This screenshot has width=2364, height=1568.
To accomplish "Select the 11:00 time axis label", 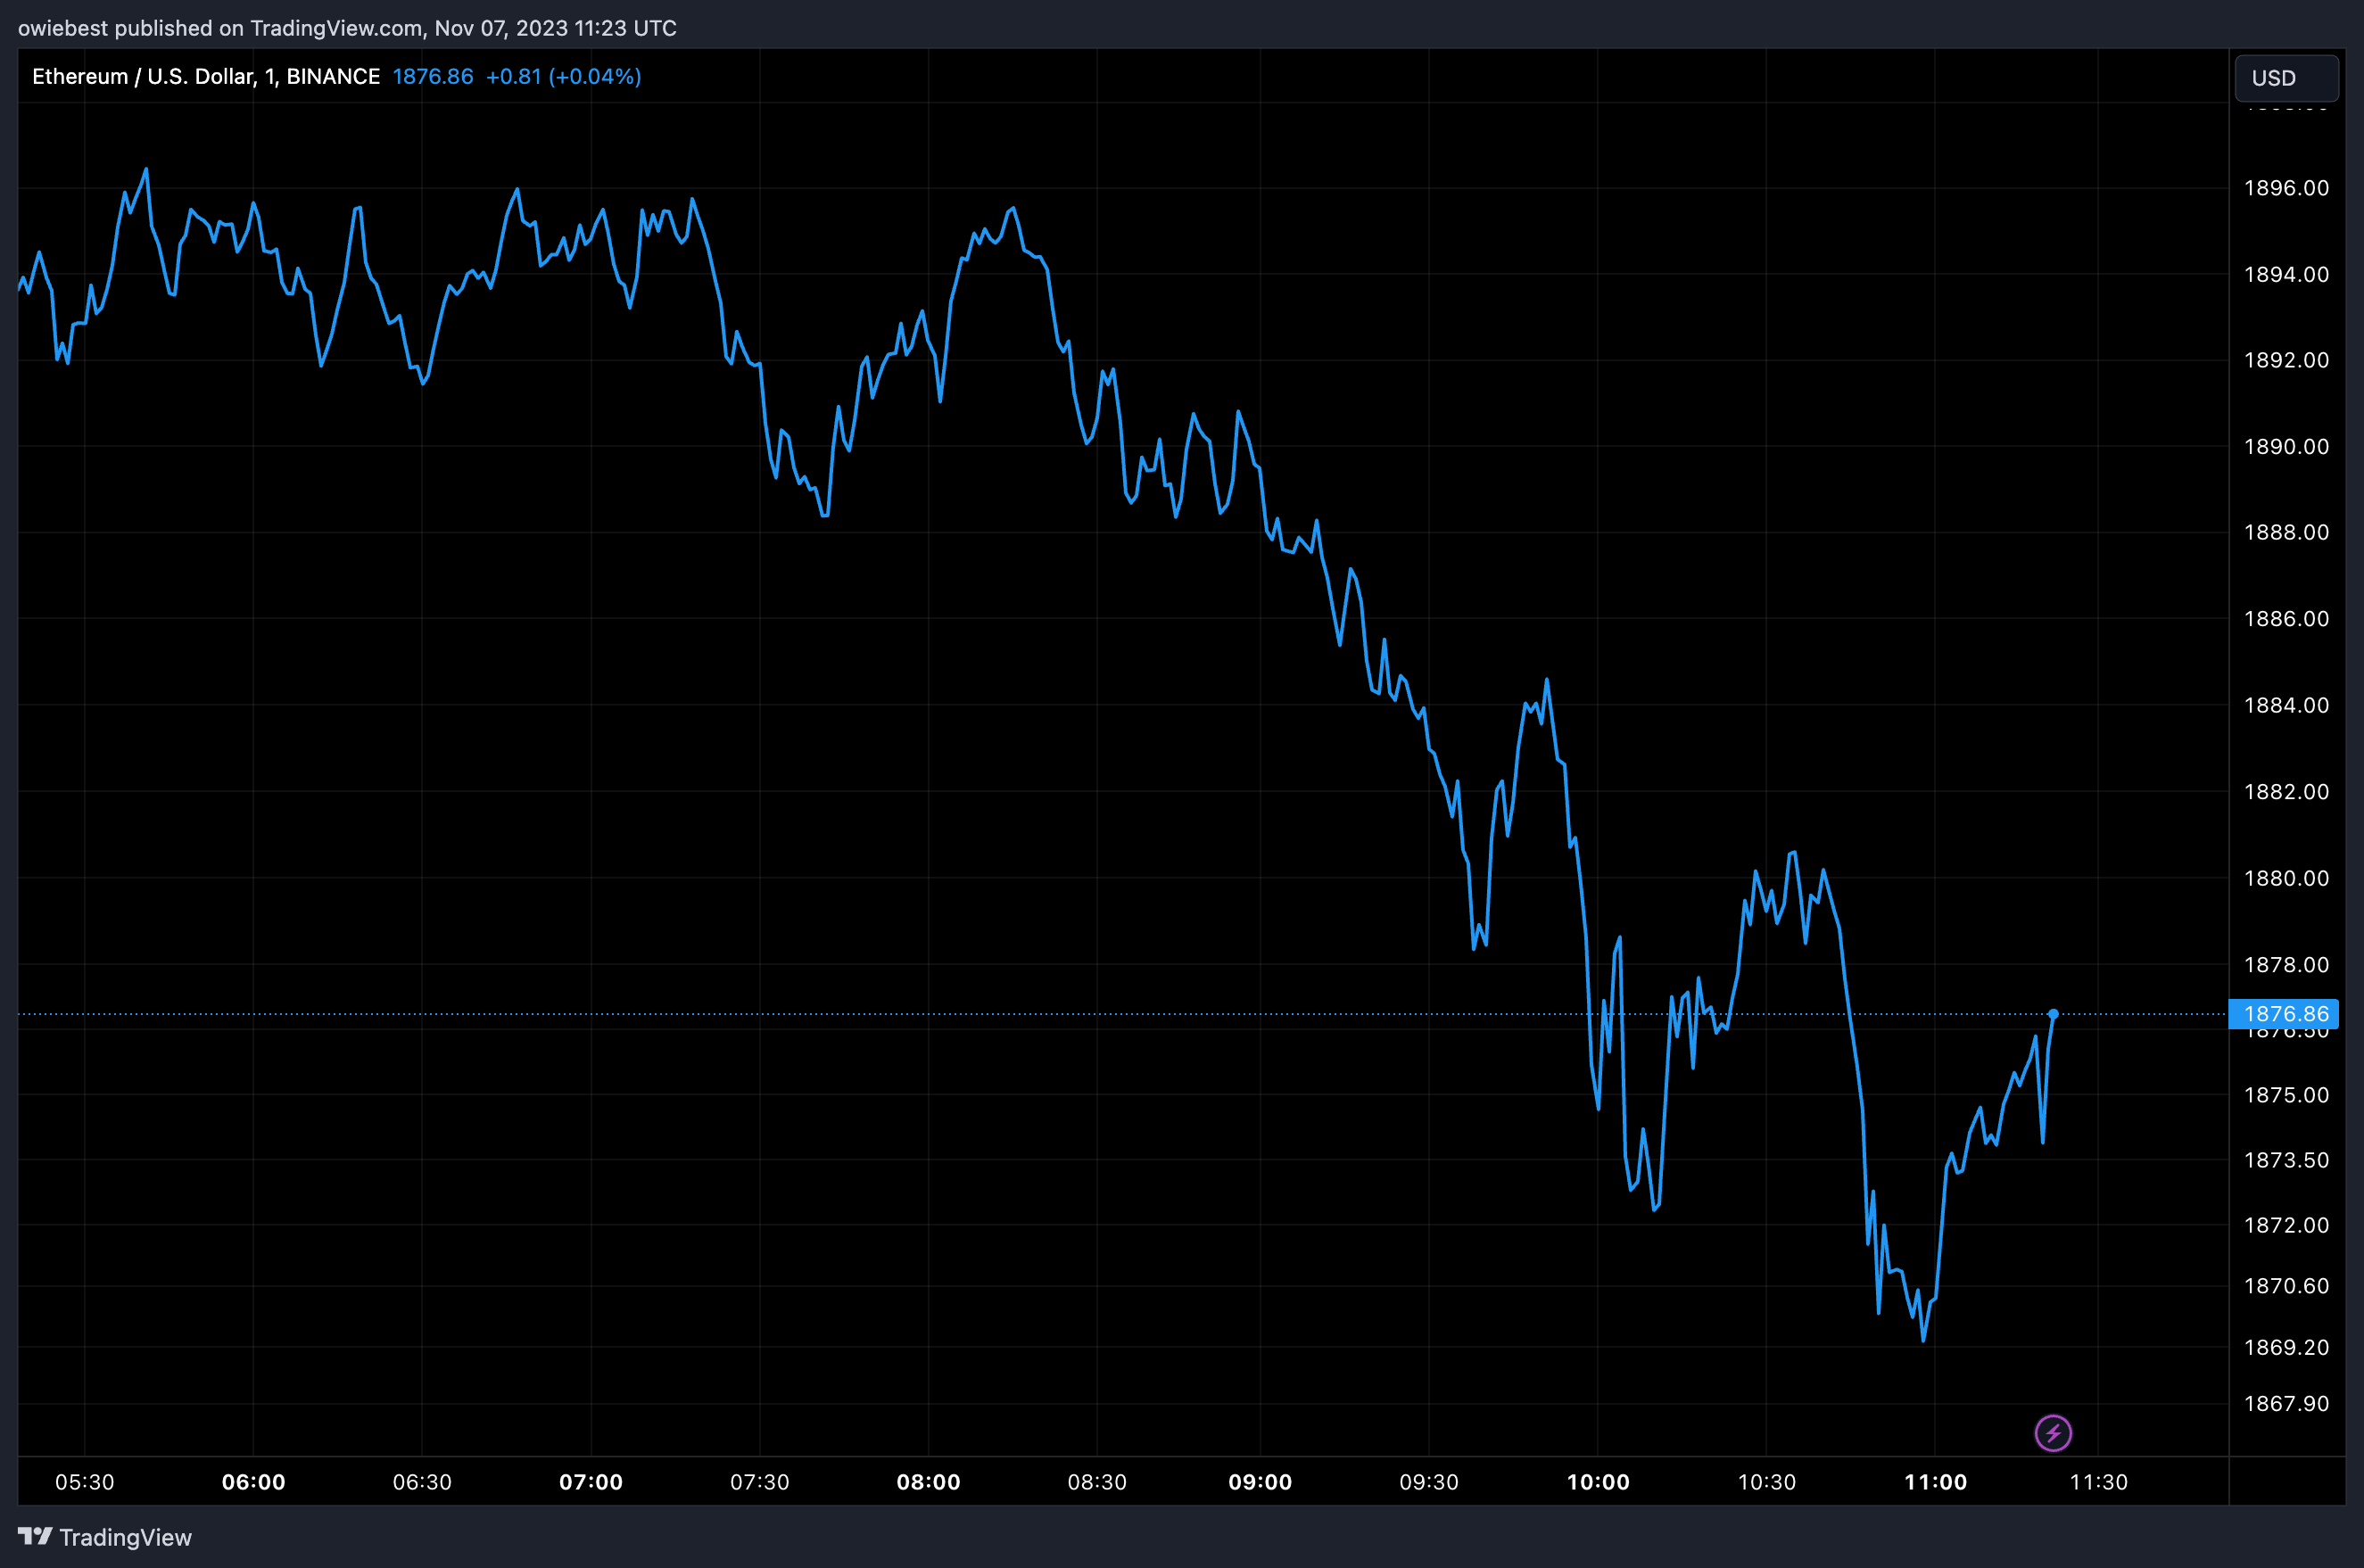I will tap(1935, 1482).
